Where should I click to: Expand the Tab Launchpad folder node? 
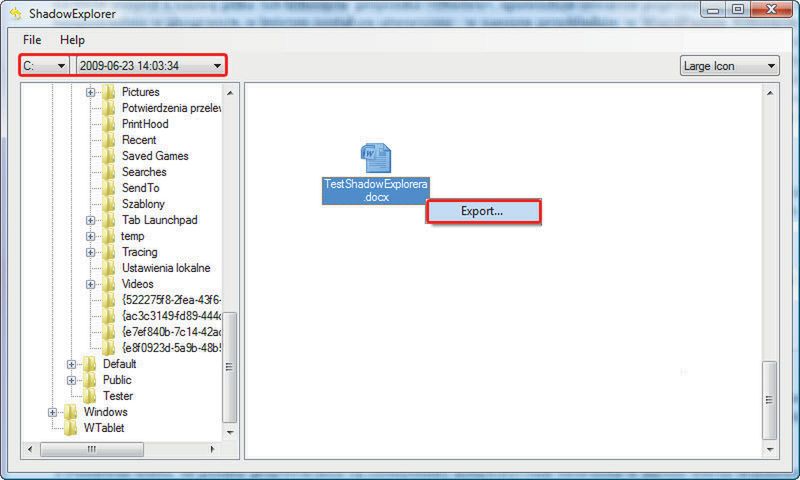click(90, 220)
